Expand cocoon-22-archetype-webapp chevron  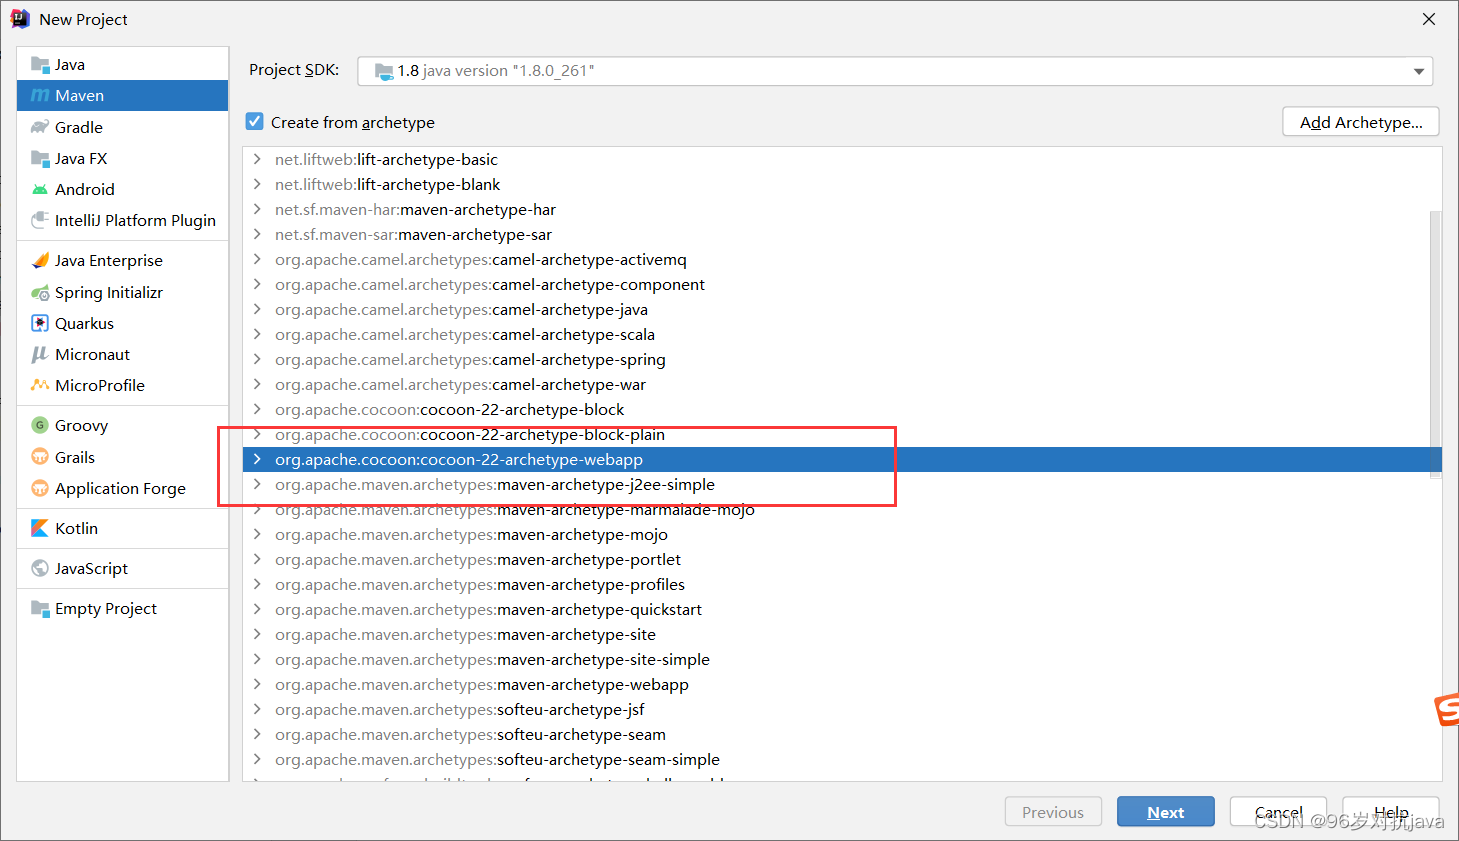(257, 459)
